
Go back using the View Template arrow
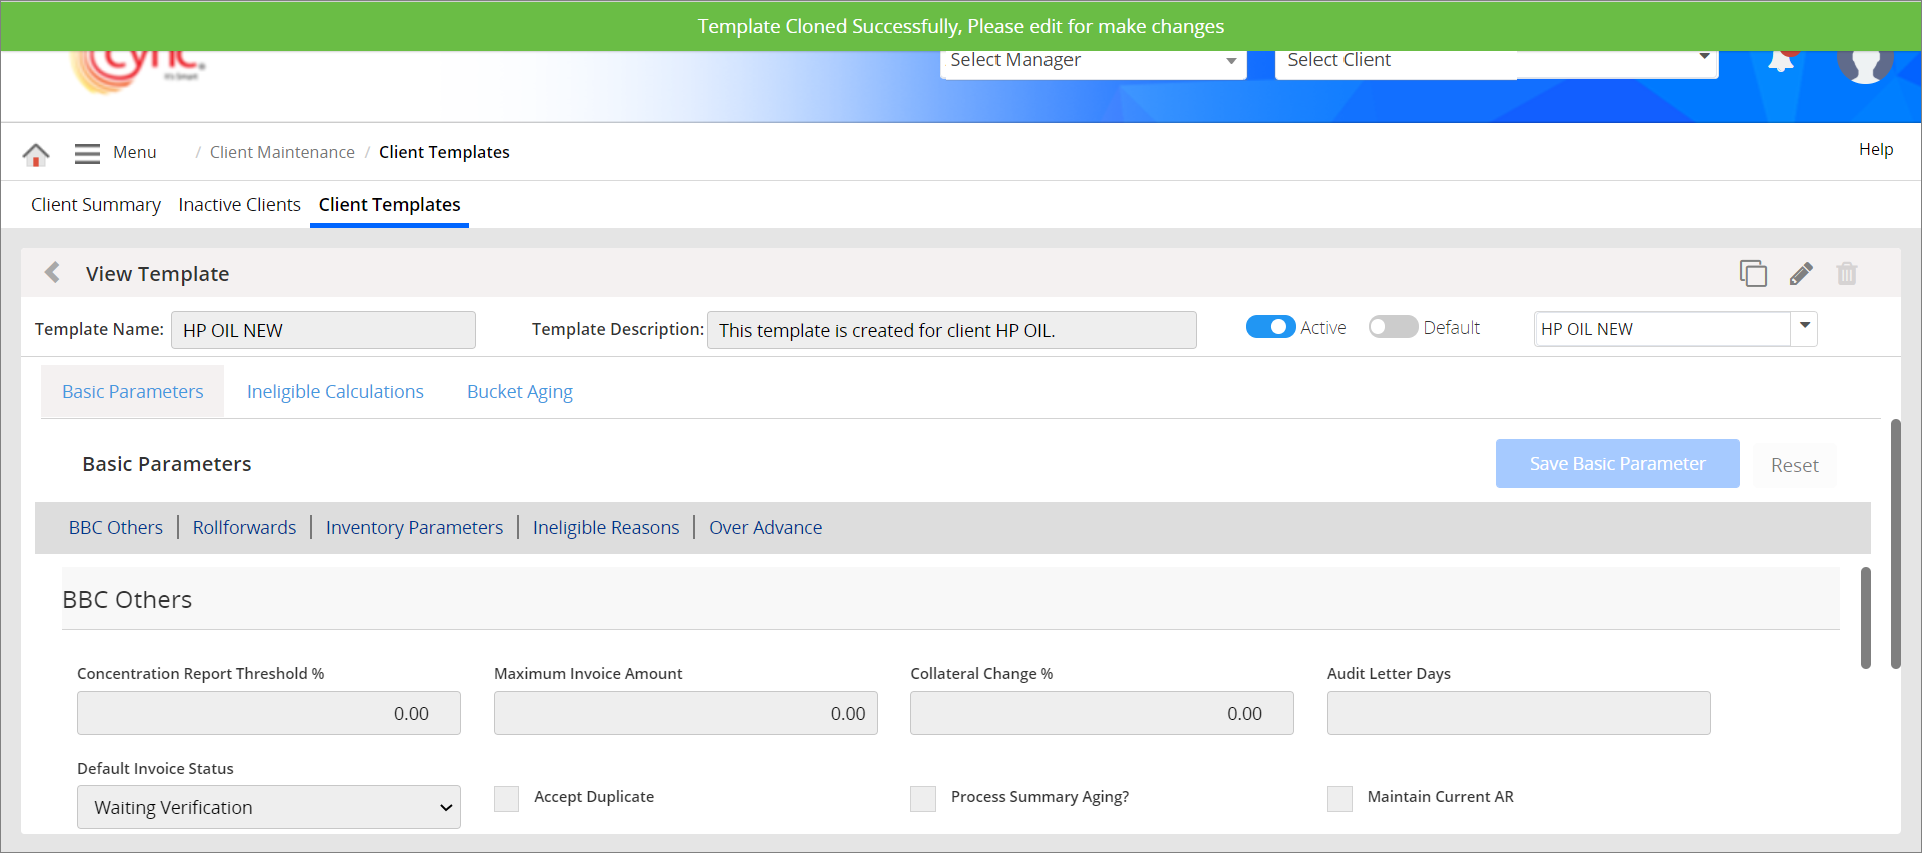53,273
